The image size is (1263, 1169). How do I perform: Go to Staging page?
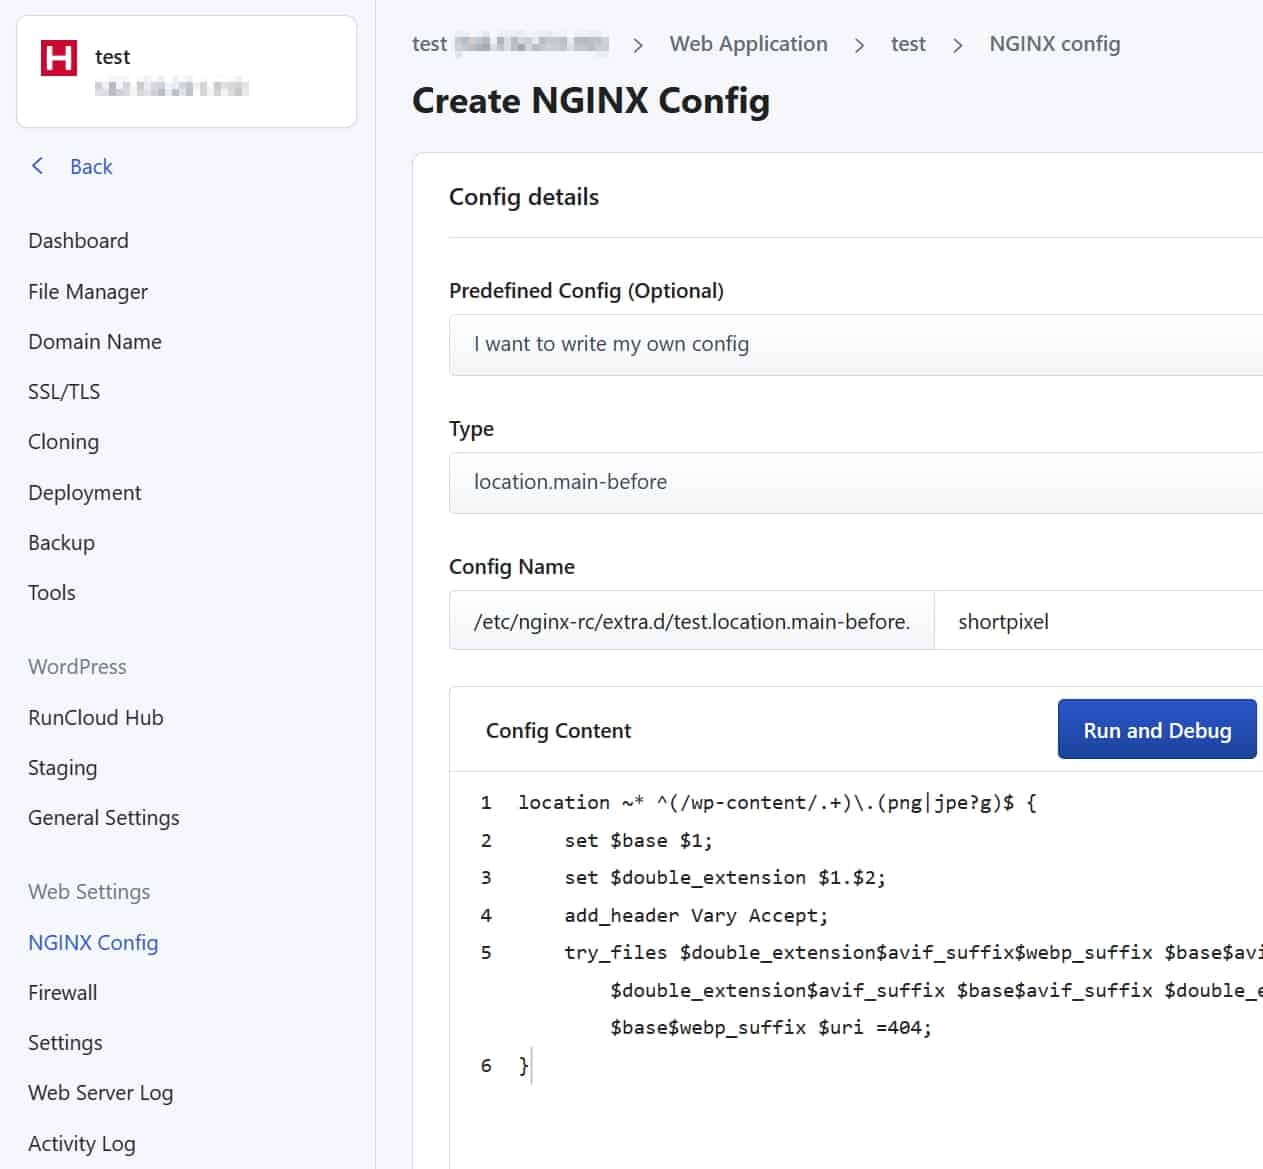[x=62, y=768]
